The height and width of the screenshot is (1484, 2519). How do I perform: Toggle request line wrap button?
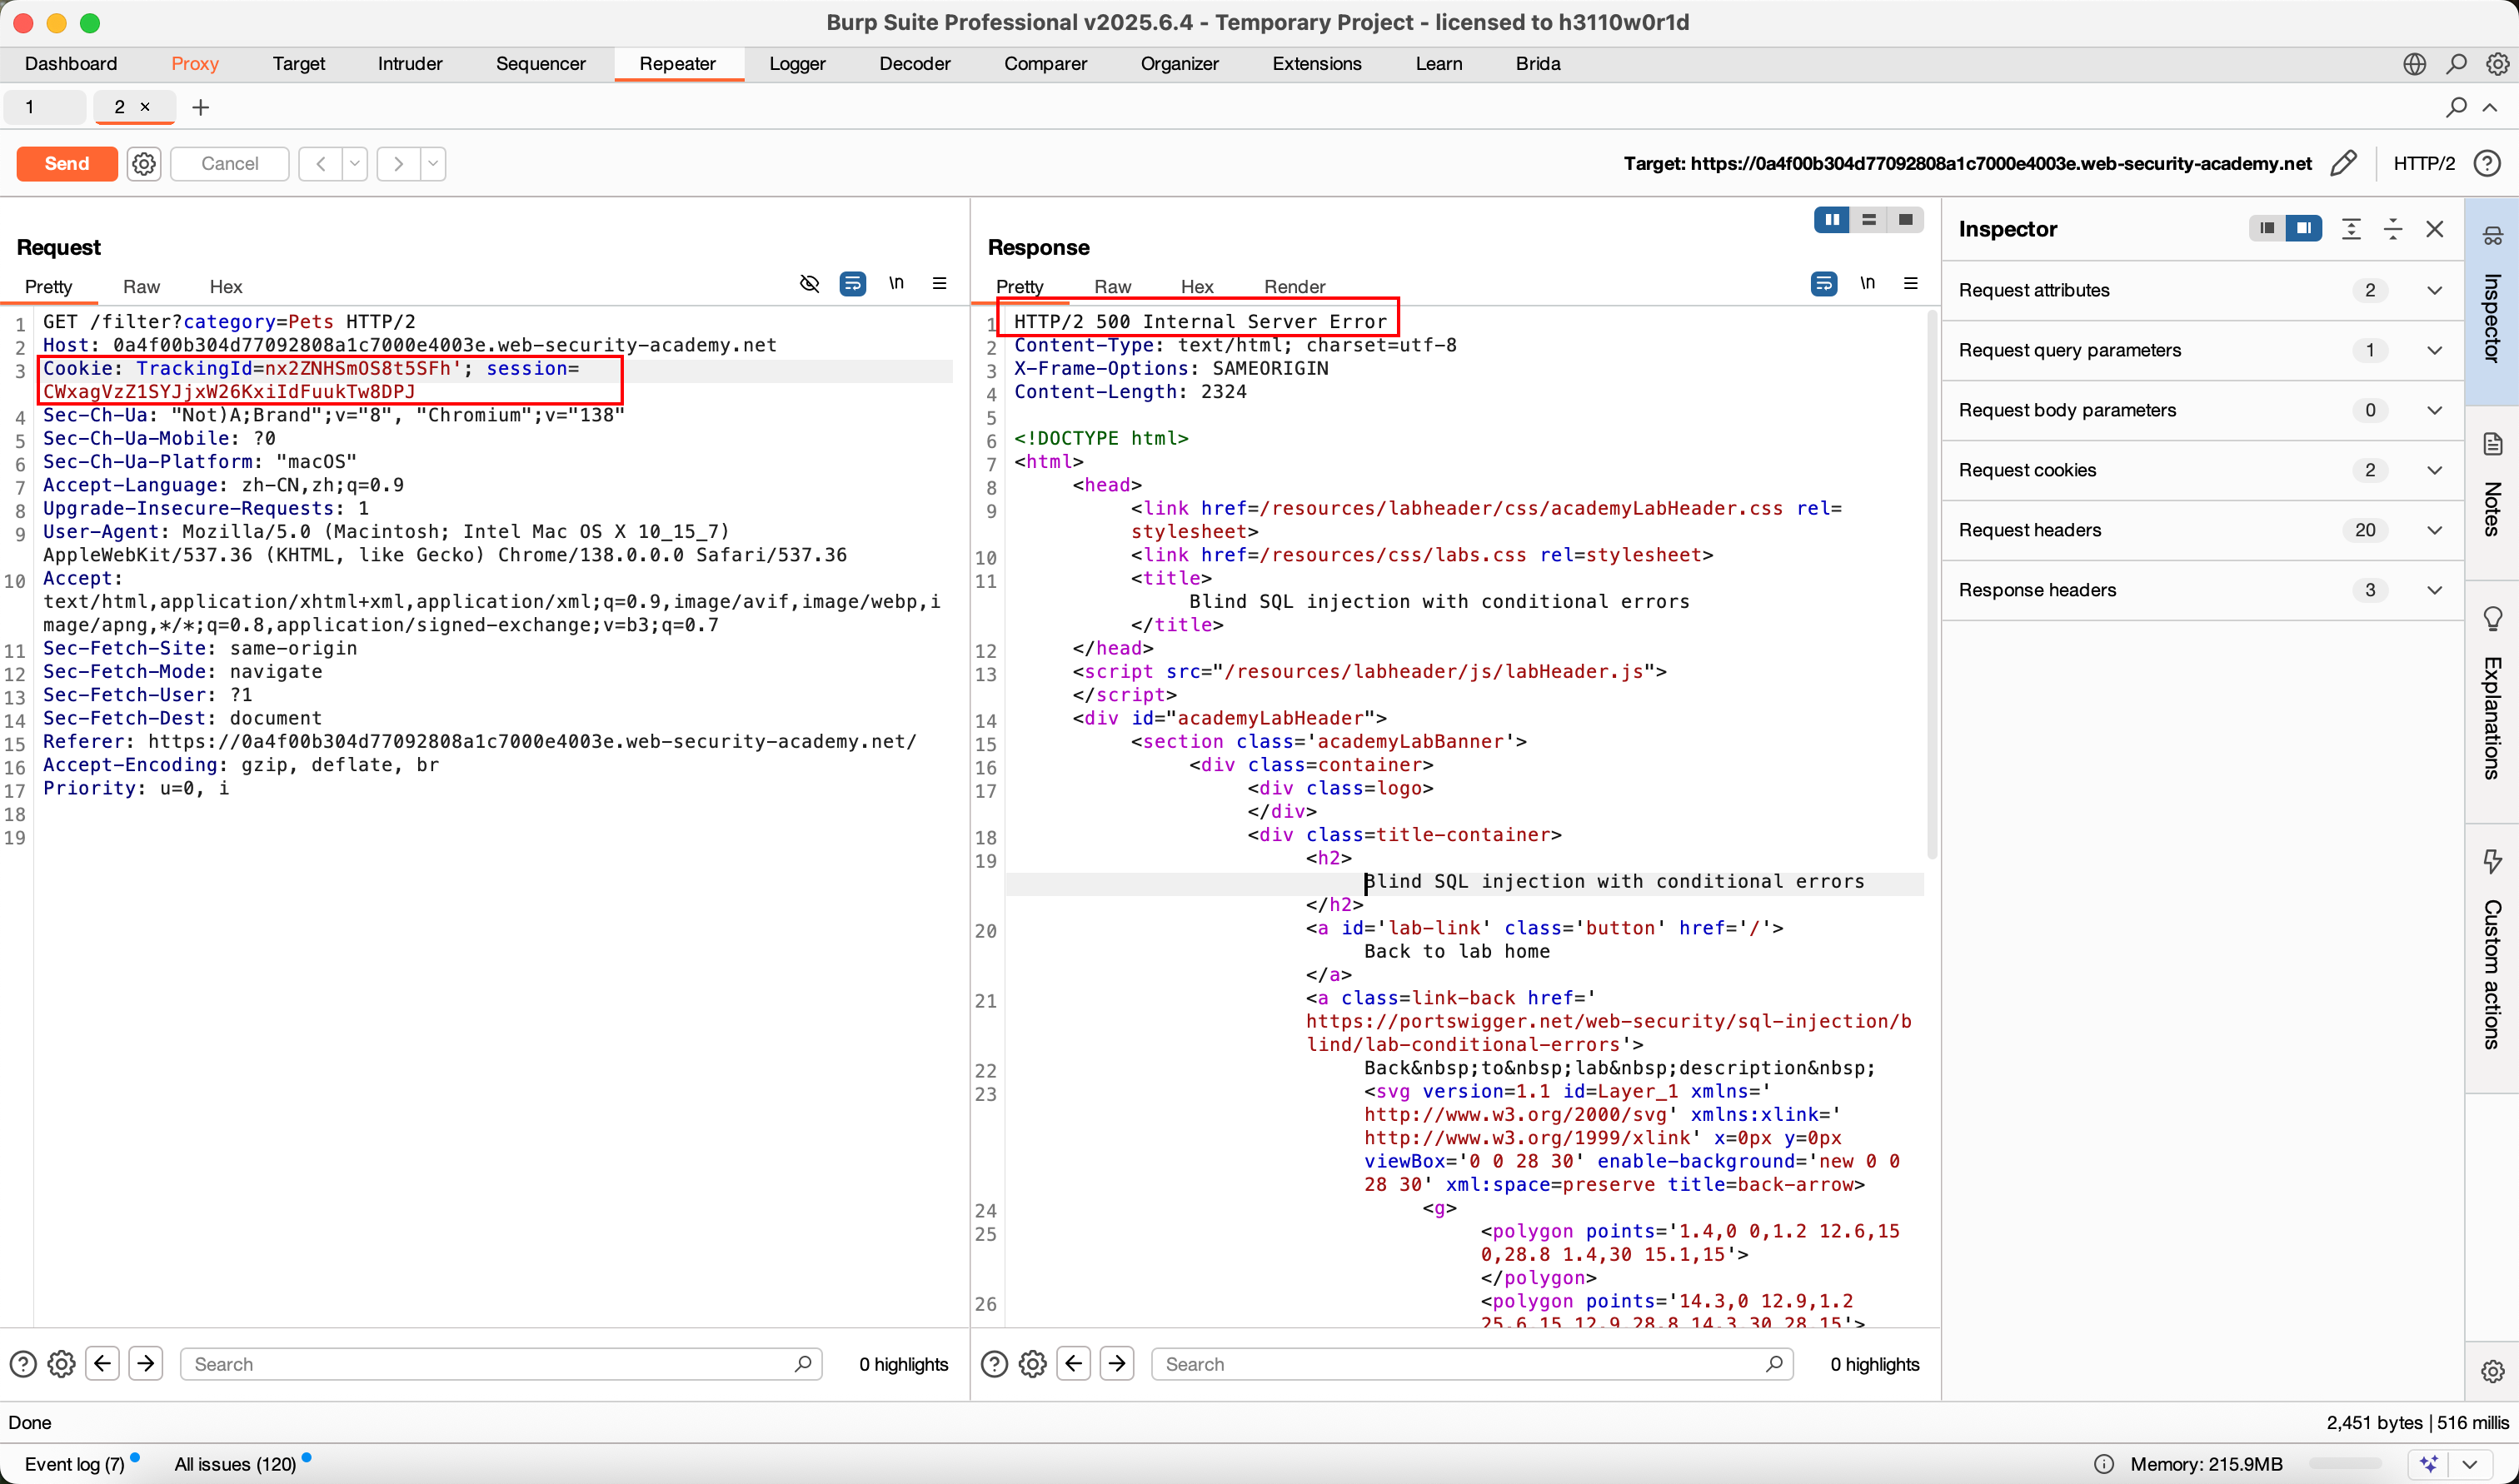pyautogui.click(x=853, y=284)
